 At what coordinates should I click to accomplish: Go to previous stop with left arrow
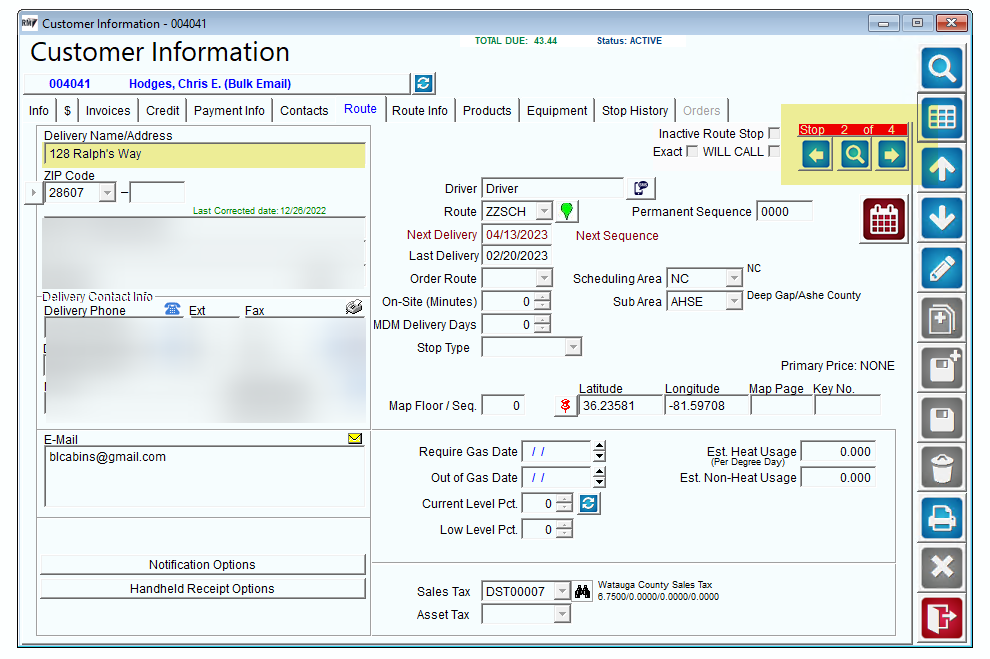(816, 155)
